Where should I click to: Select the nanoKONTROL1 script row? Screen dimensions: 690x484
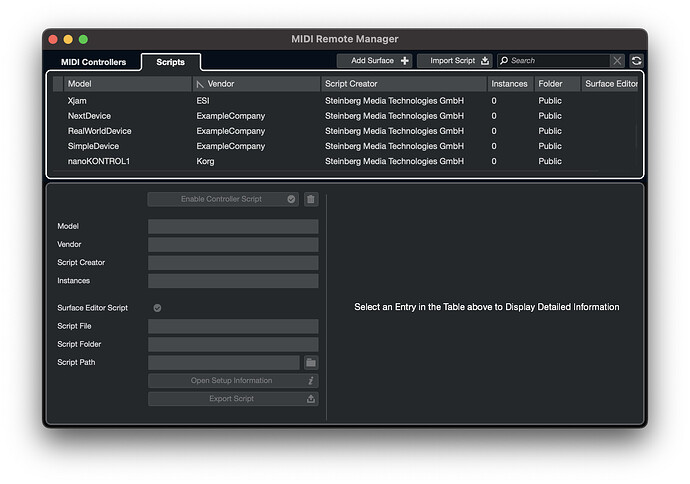click(345, 161)
